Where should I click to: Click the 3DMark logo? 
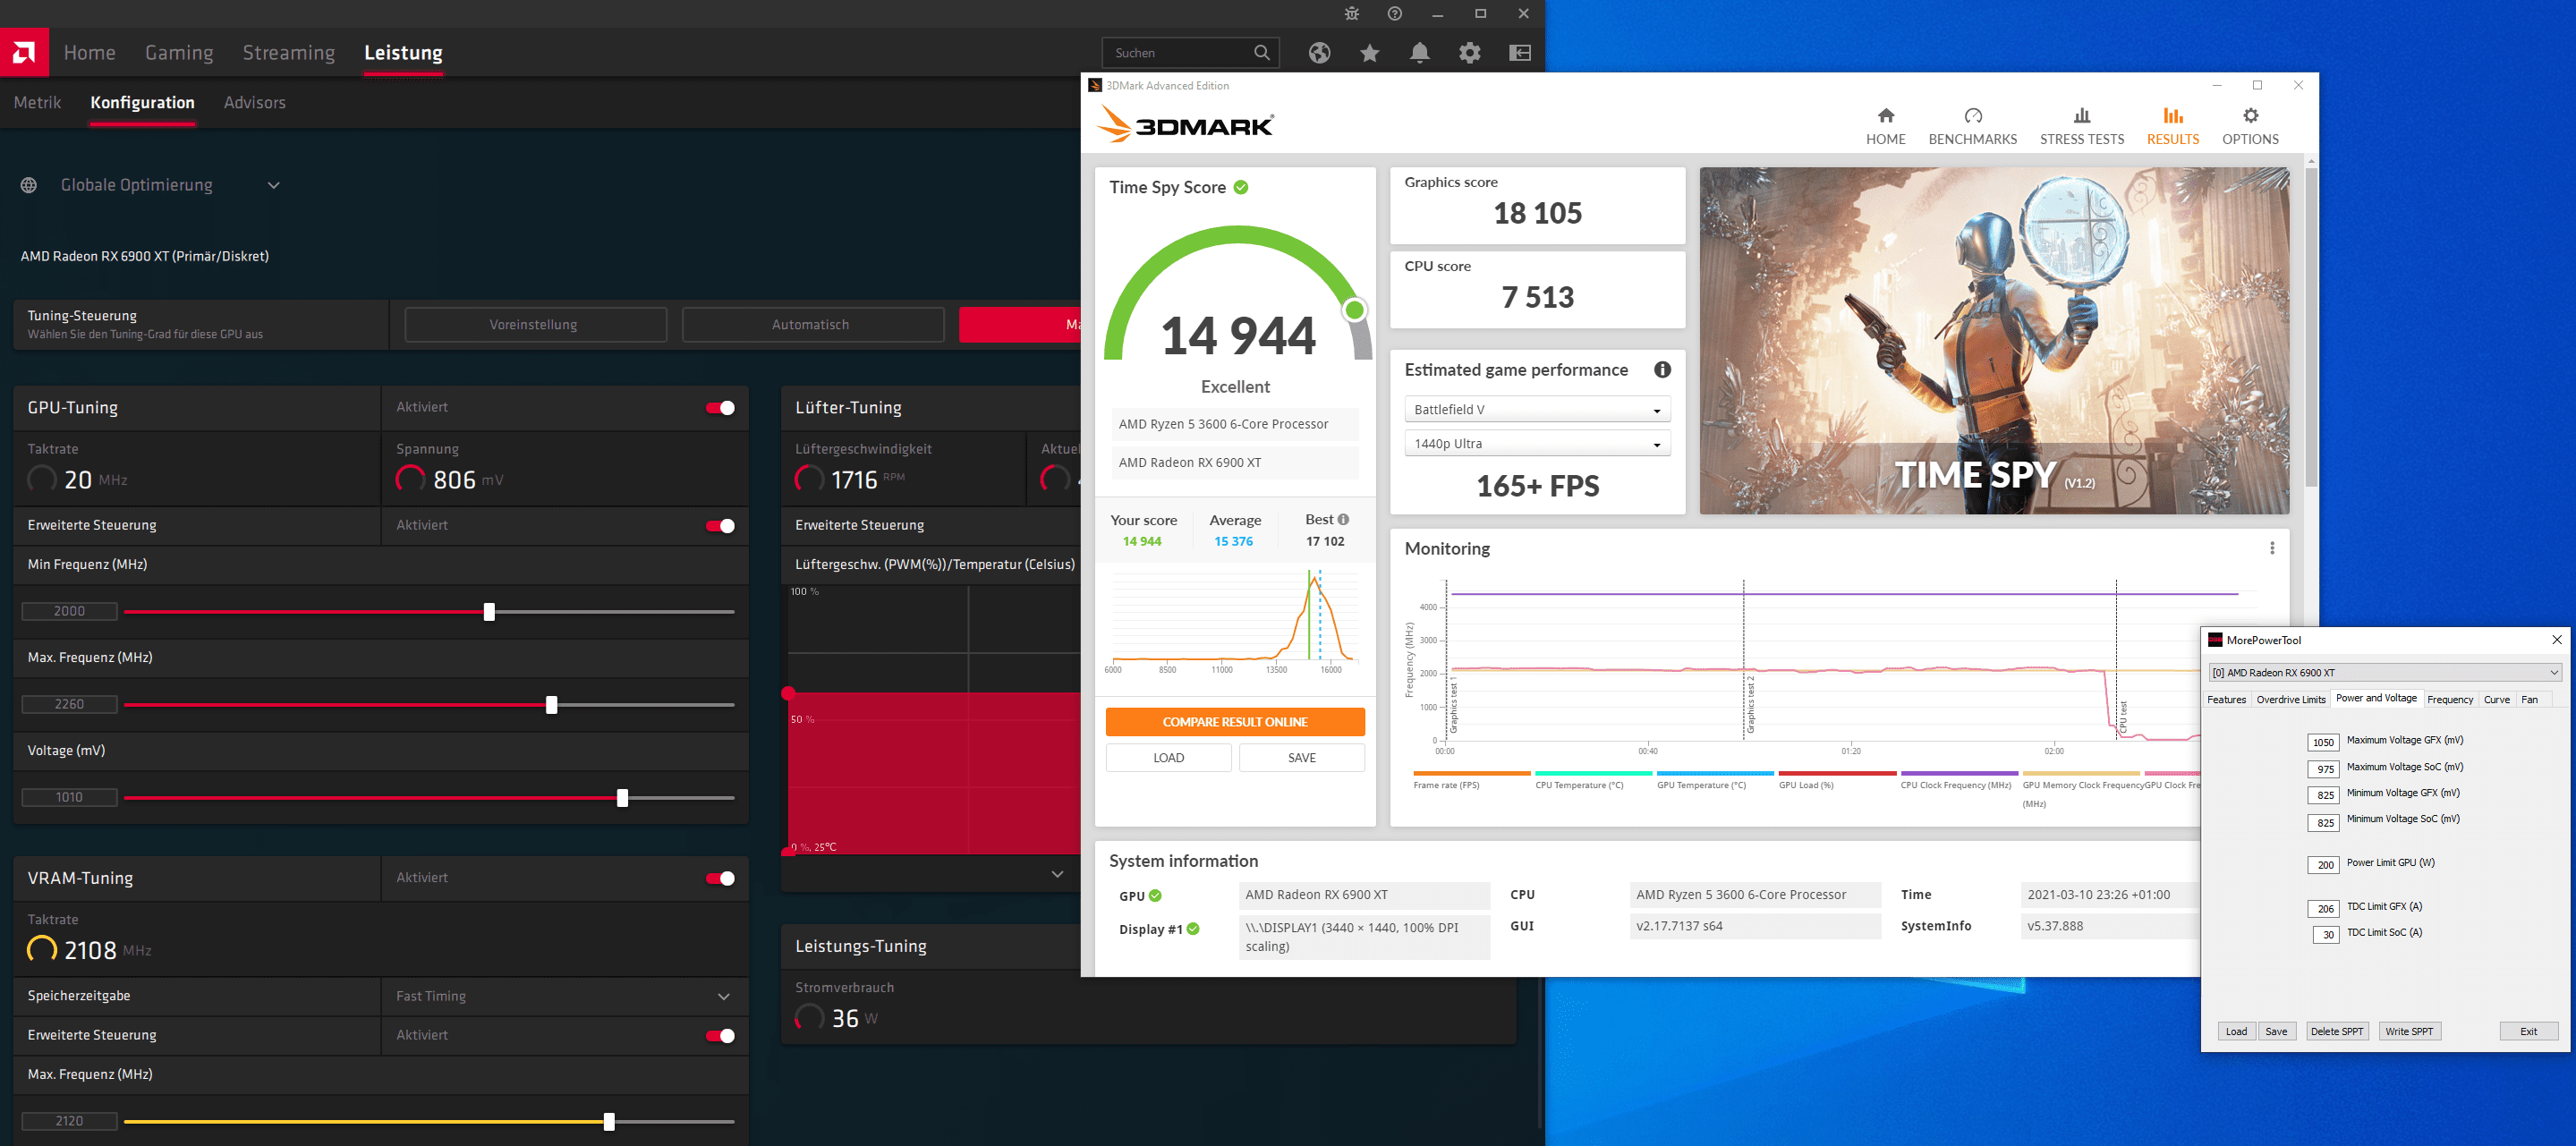pyautogui.click(x=1185, y=125)
